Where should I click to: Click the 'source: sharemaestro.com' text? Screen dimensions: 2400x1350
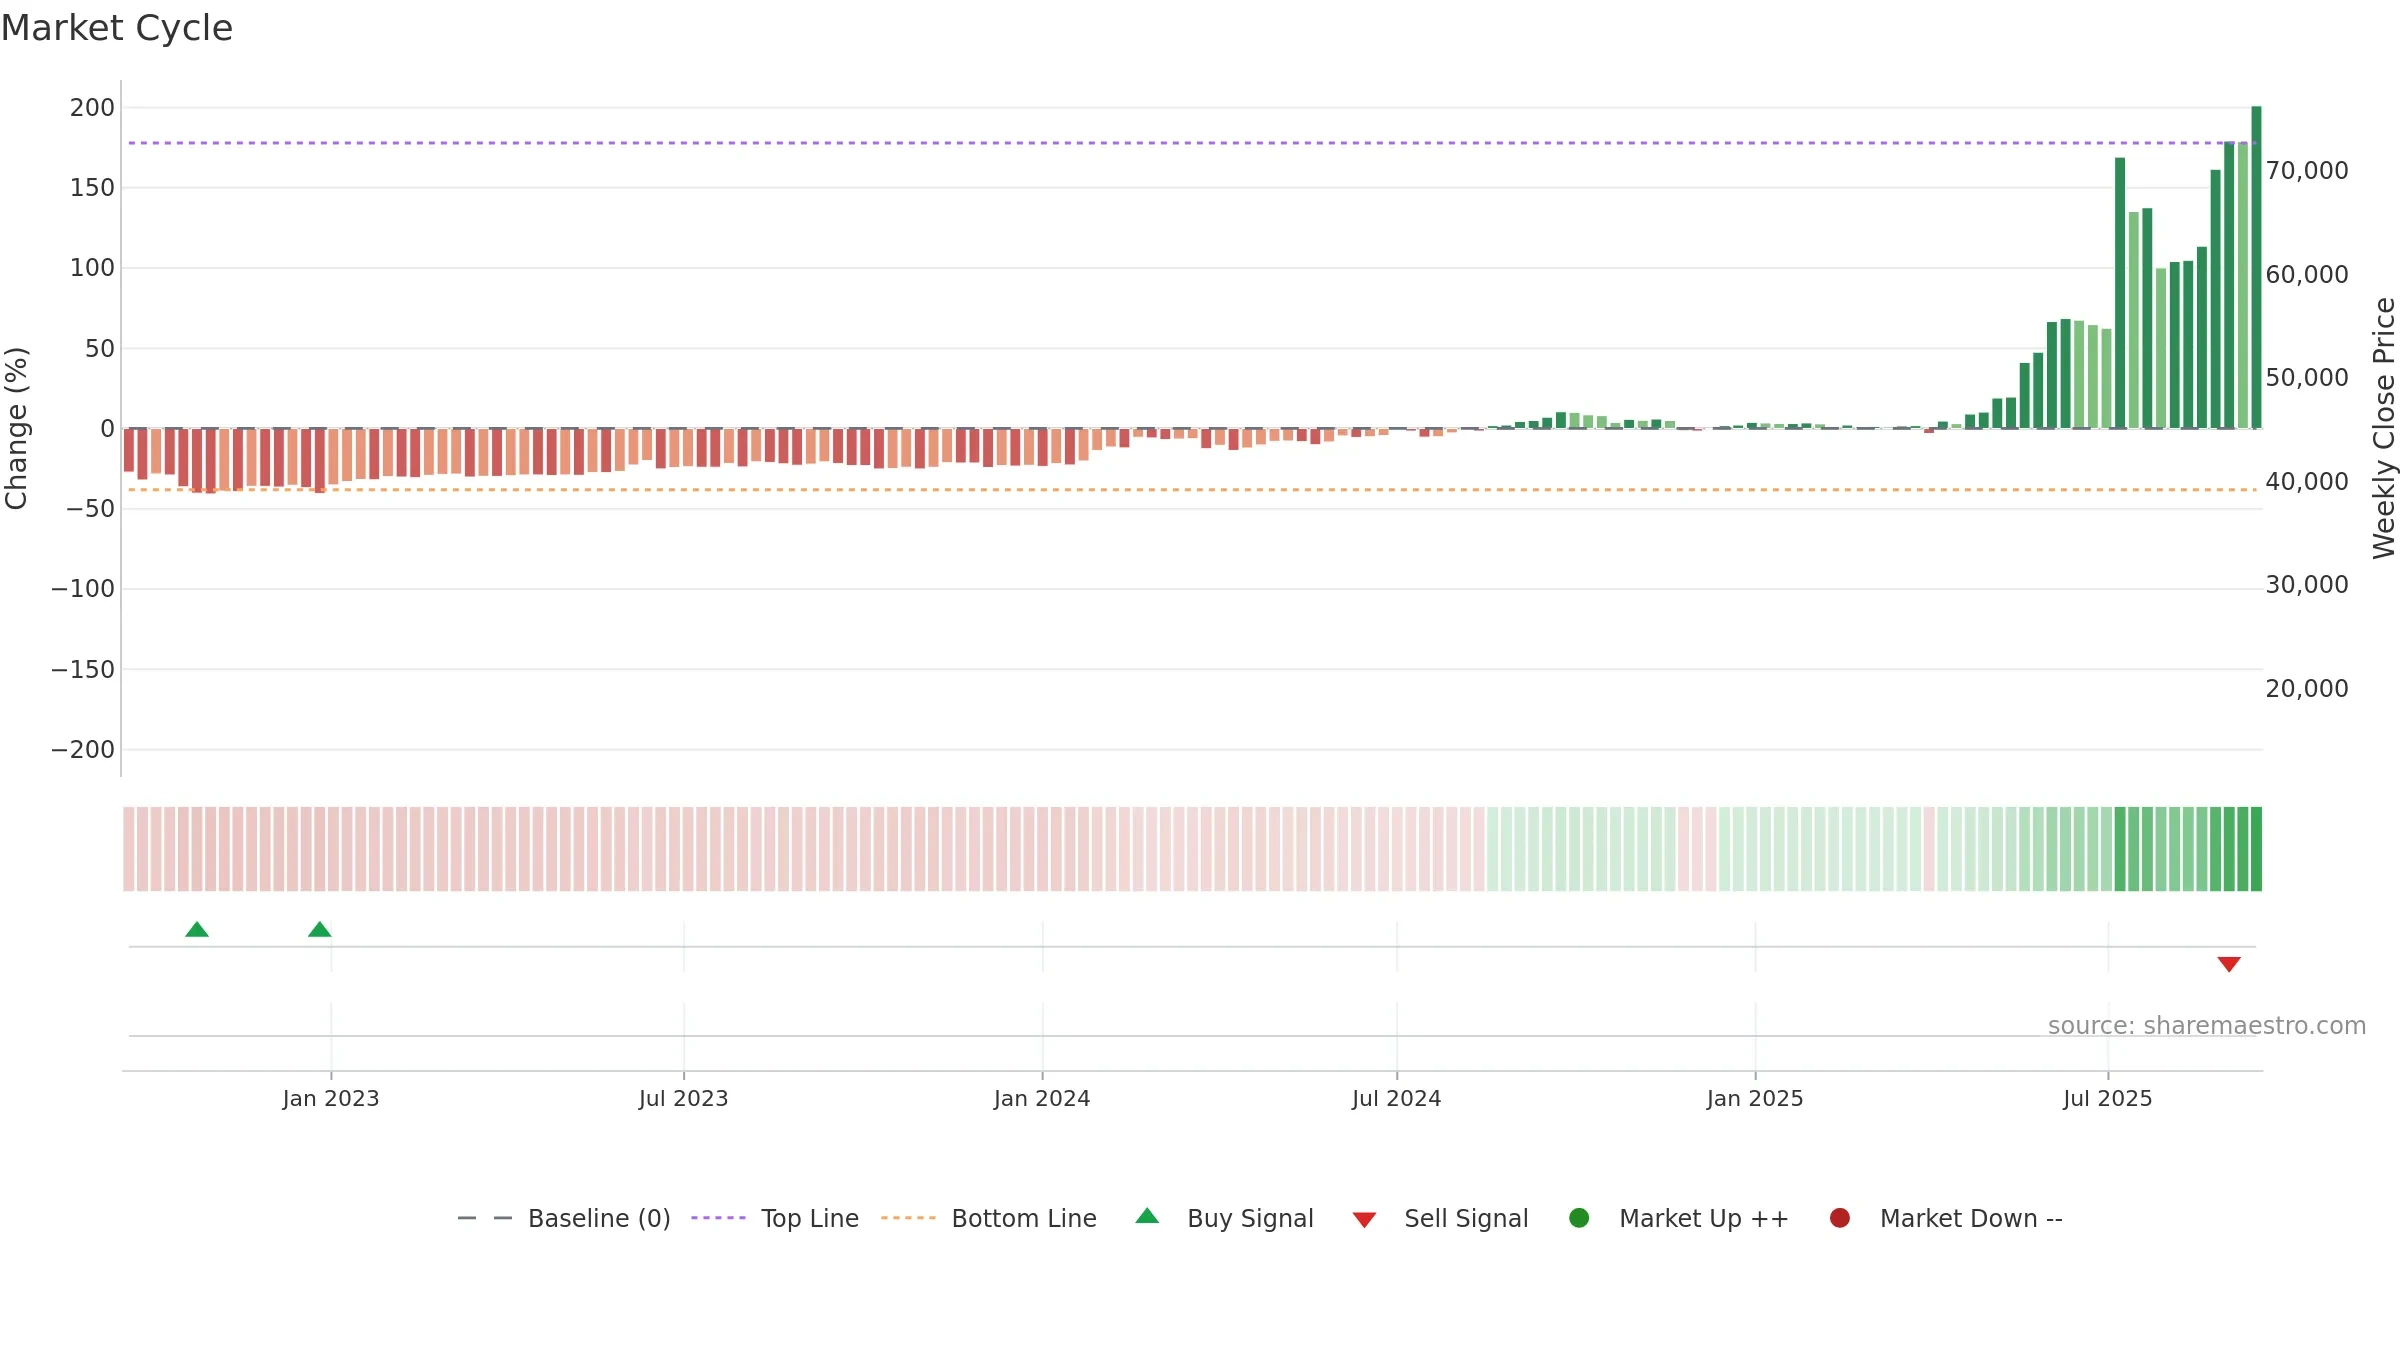point(2207,1026)
